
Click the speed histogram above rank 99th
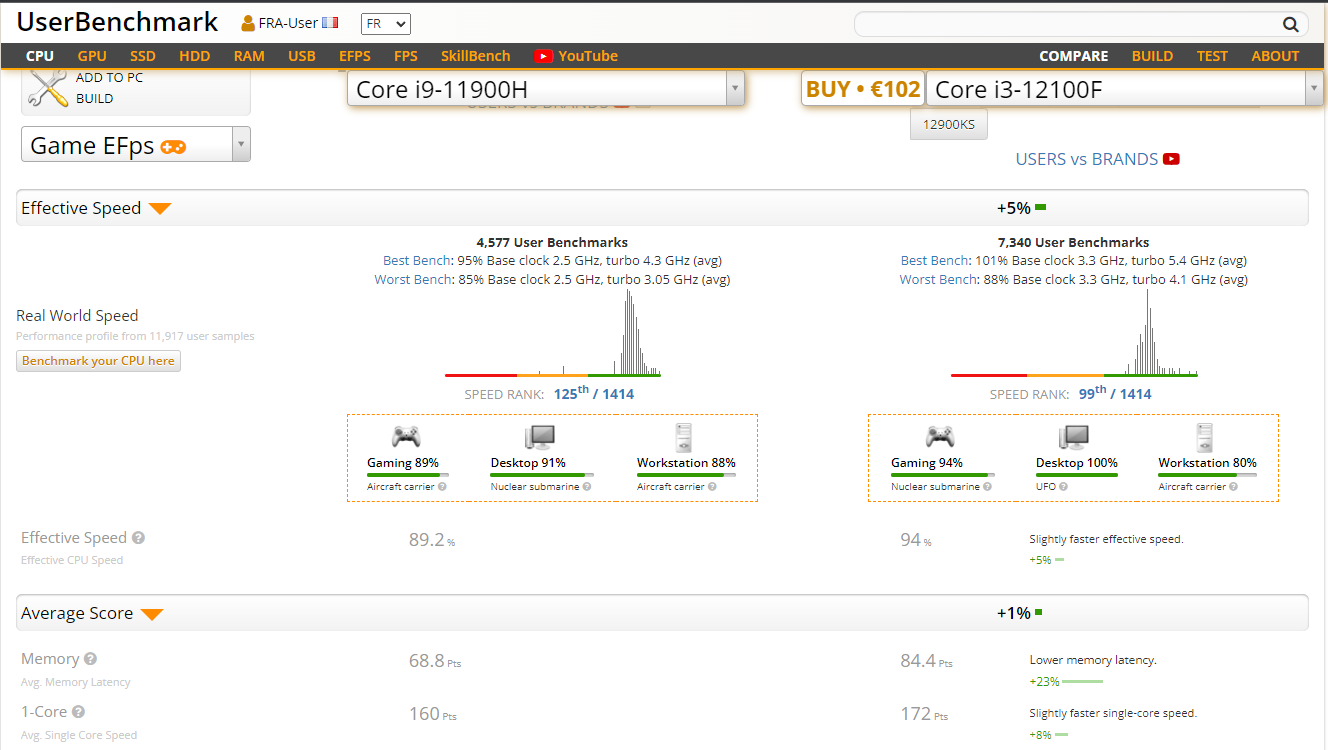pyautogui.click(x=1074, y=333)
